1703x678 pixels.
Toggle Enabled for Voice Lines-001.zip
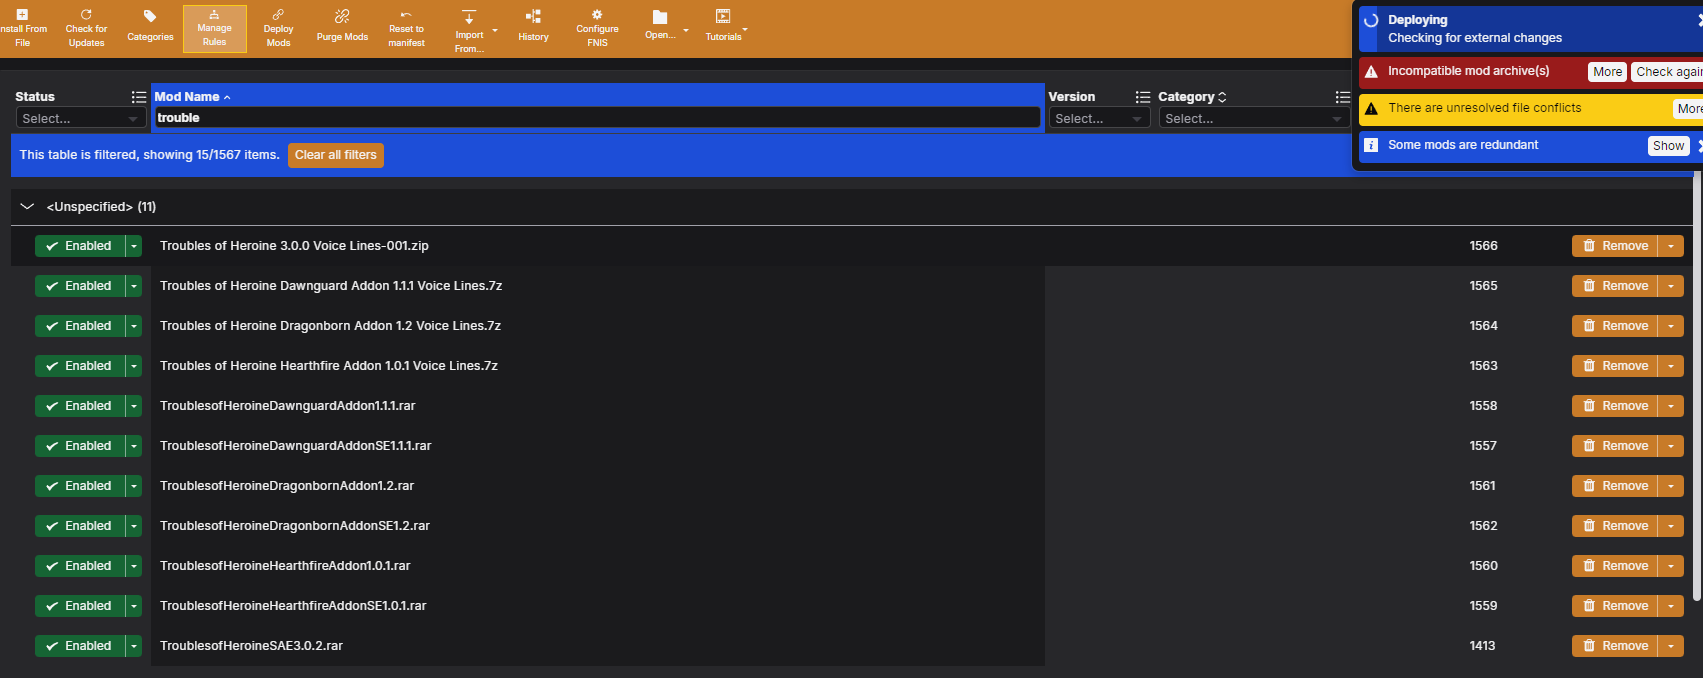tap(80, 246)
